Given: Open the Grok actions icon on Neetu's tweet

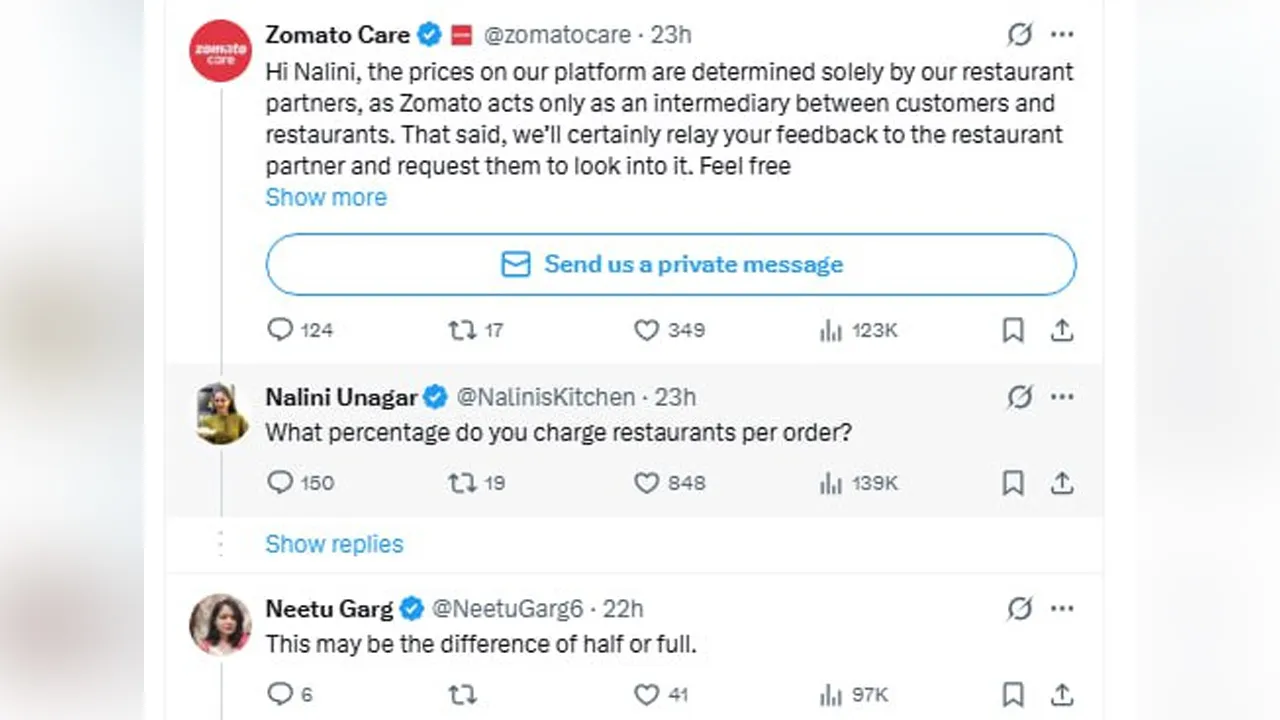Looking at the screenshot, I should [x=1019, y=608].
